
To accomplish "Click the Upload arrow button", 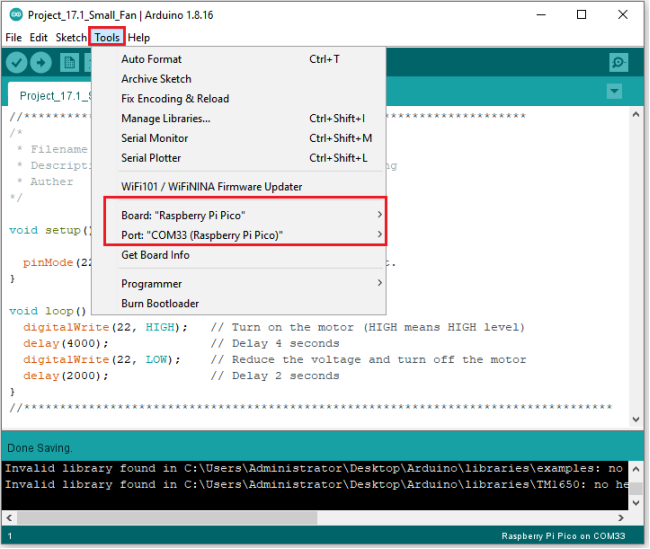I will click(41, 63).
